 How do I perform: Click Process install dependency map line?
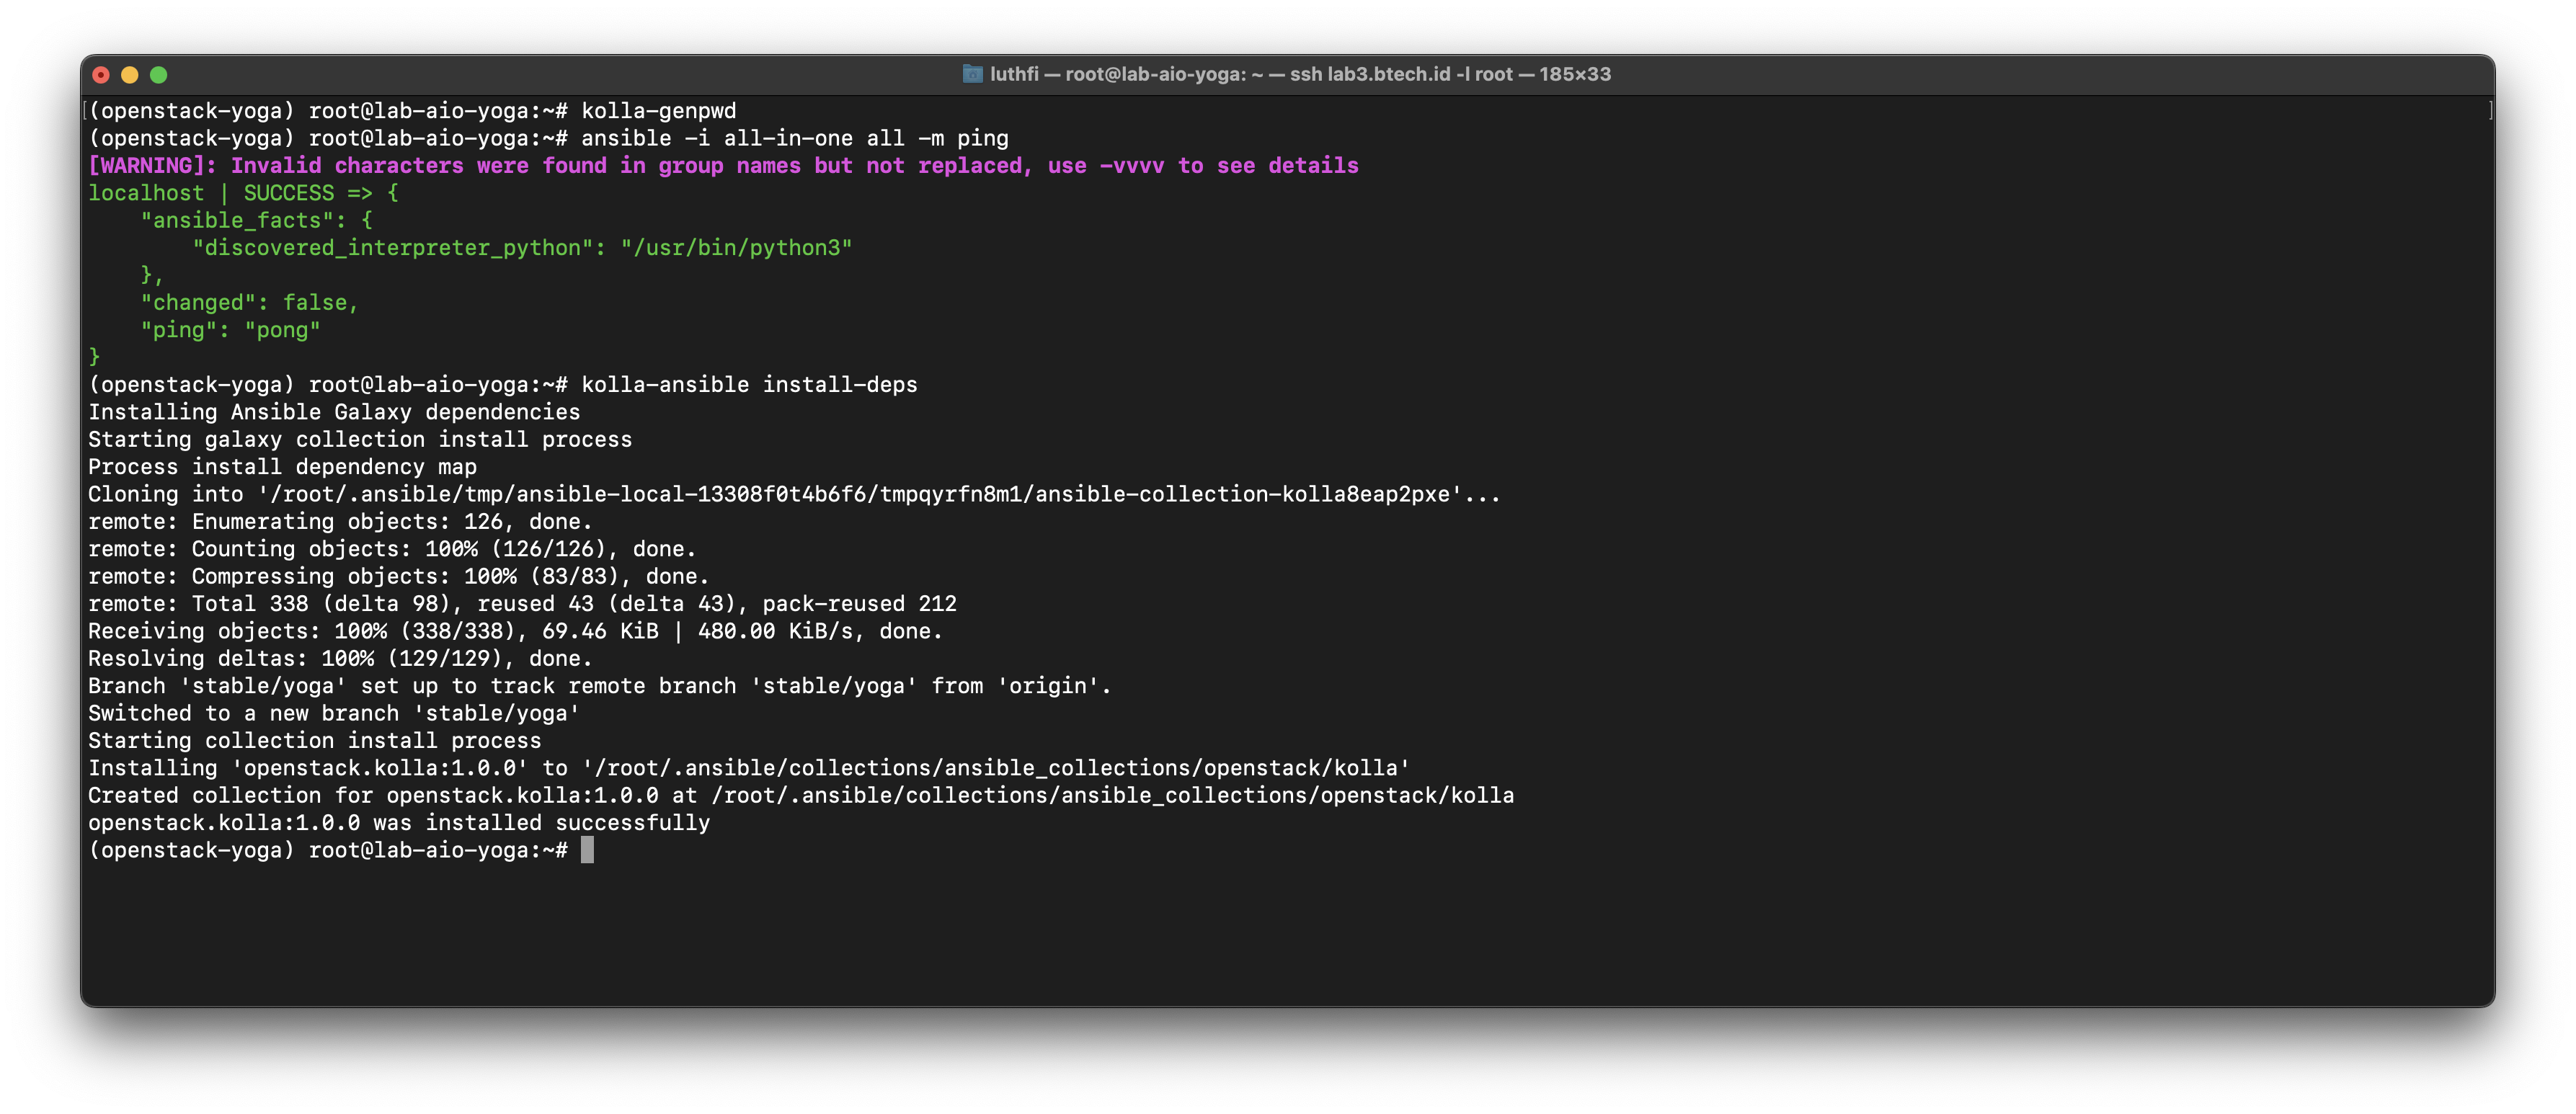[282, 467]
